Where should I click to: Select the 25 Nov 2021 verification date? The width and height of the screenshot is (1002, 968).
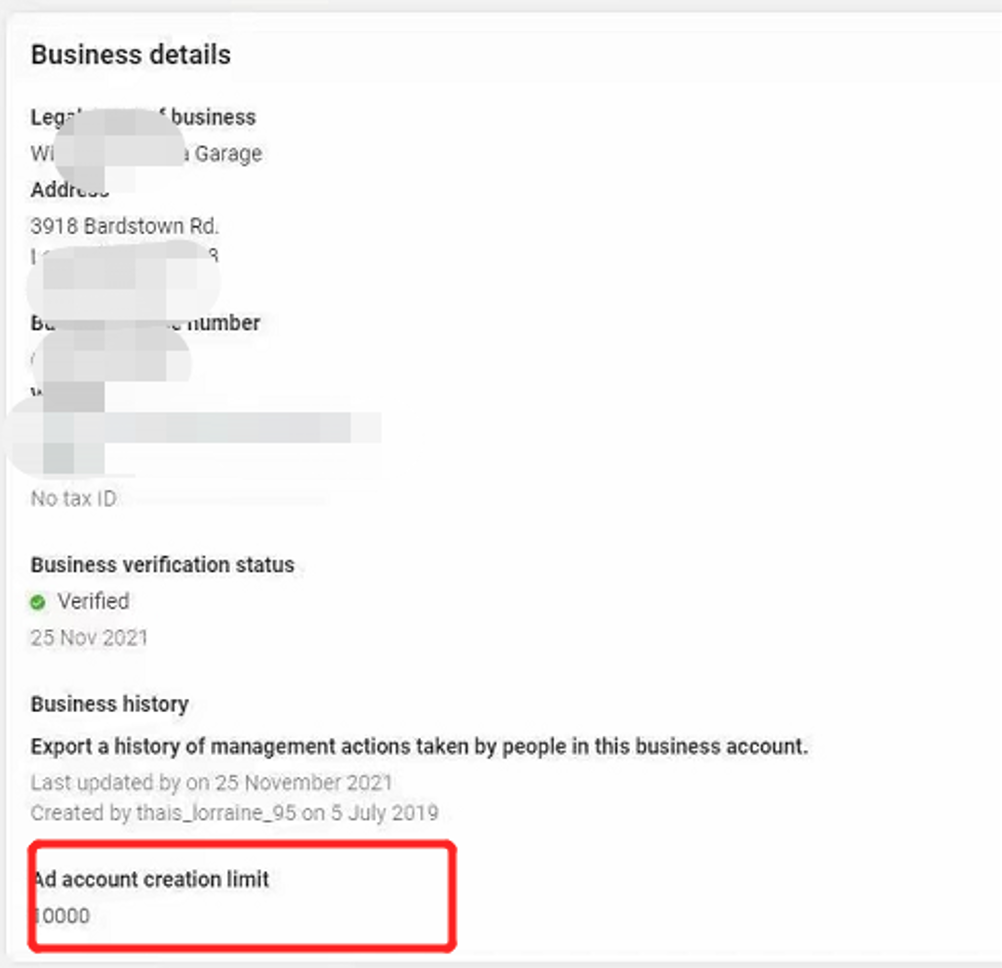click(89, 638)
